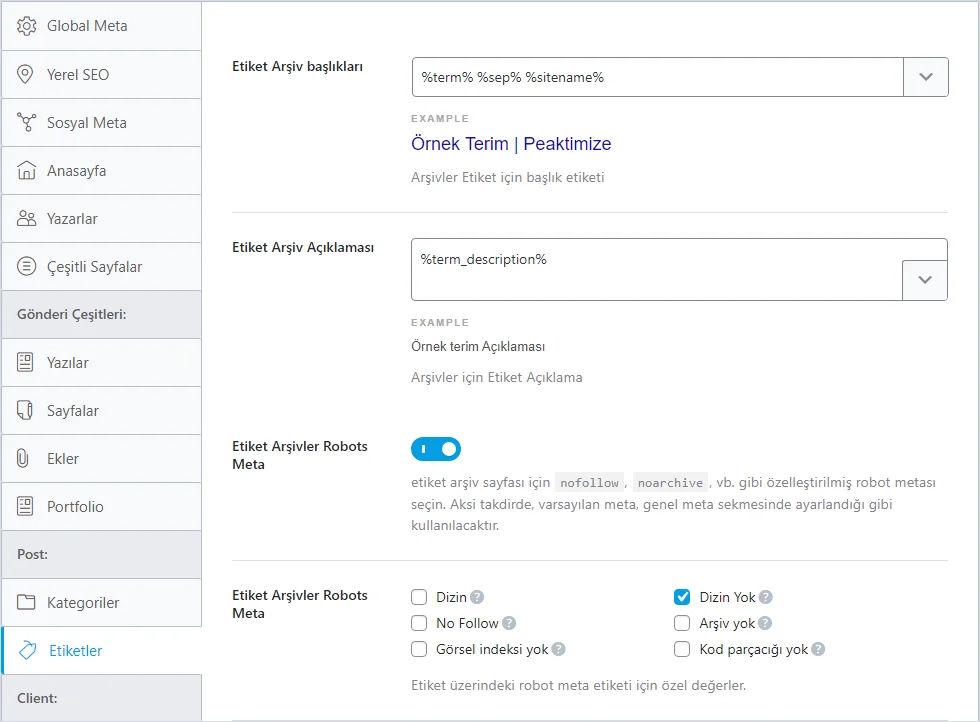Screen dimensions: 980x722
Task: Click the Ekler paperclip icon
Action: point(23,458)
